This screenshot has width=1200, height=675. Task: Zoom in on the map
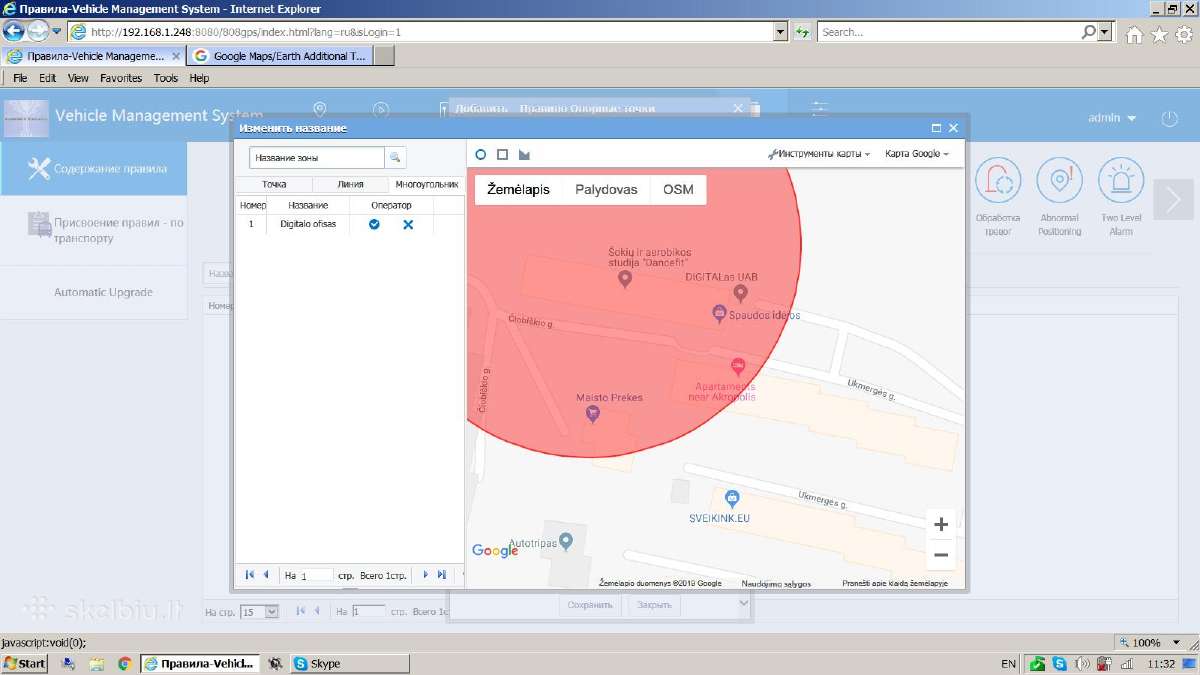pos(941,524)
